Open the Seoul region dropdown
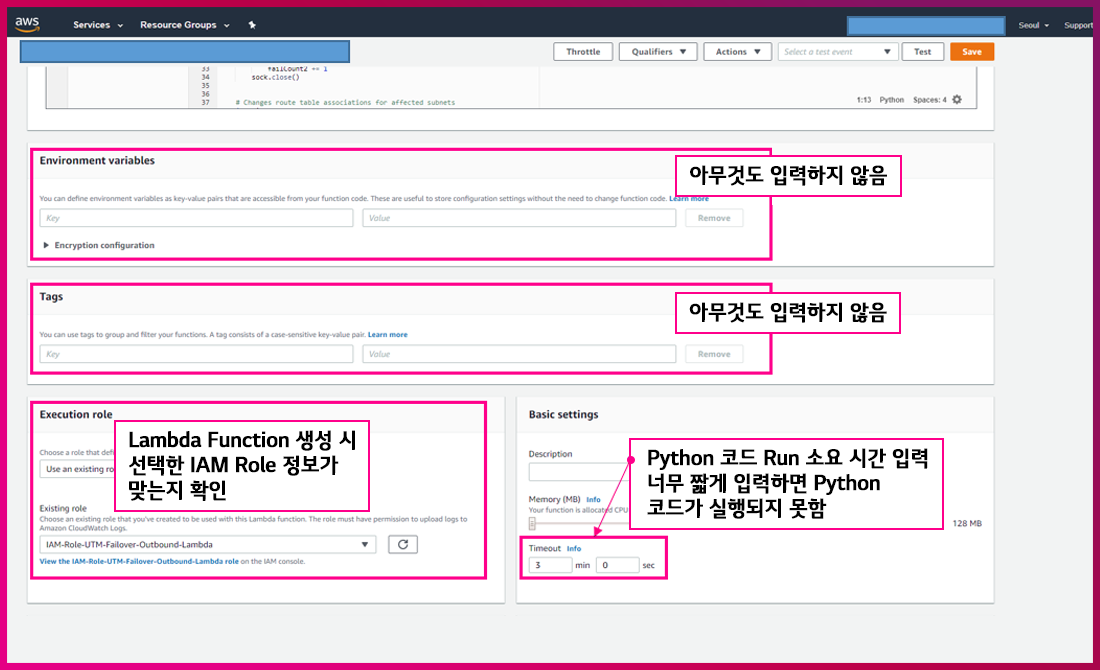The image size is (1100, 670). click(1033, 25)
